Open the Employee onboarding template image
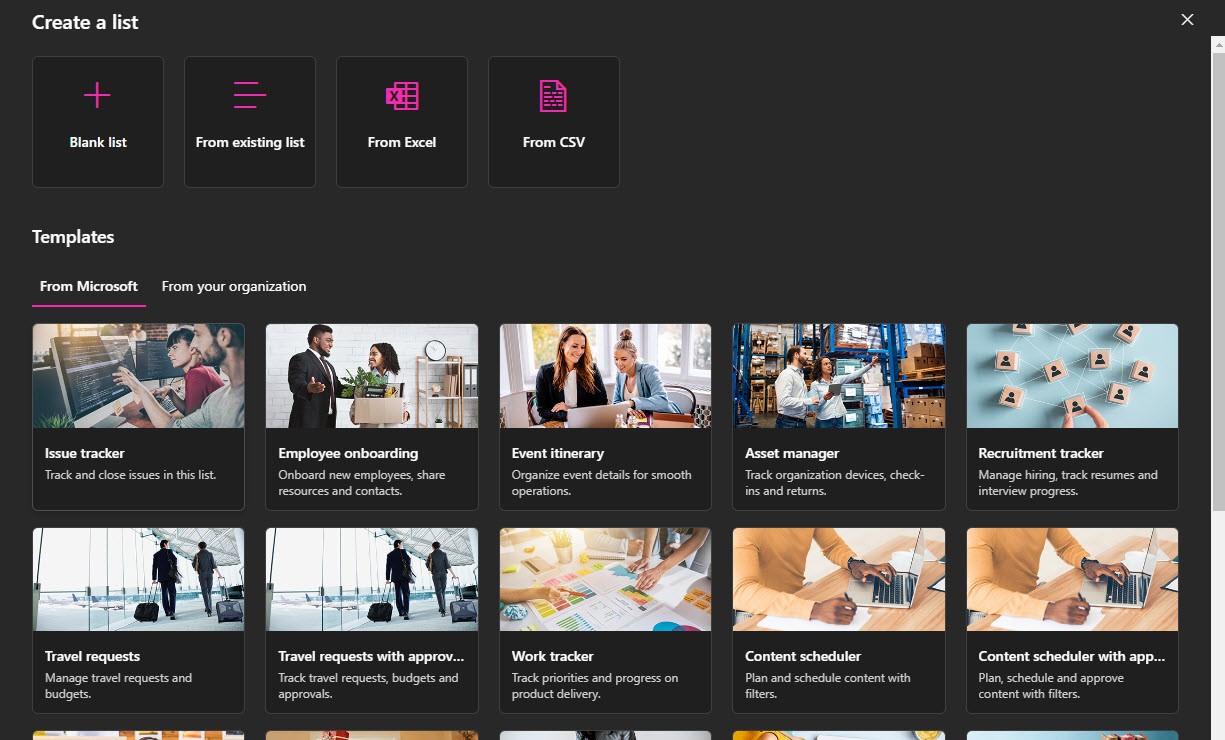The width and height of the screenshot is (1225, 740). click(371, 376)
